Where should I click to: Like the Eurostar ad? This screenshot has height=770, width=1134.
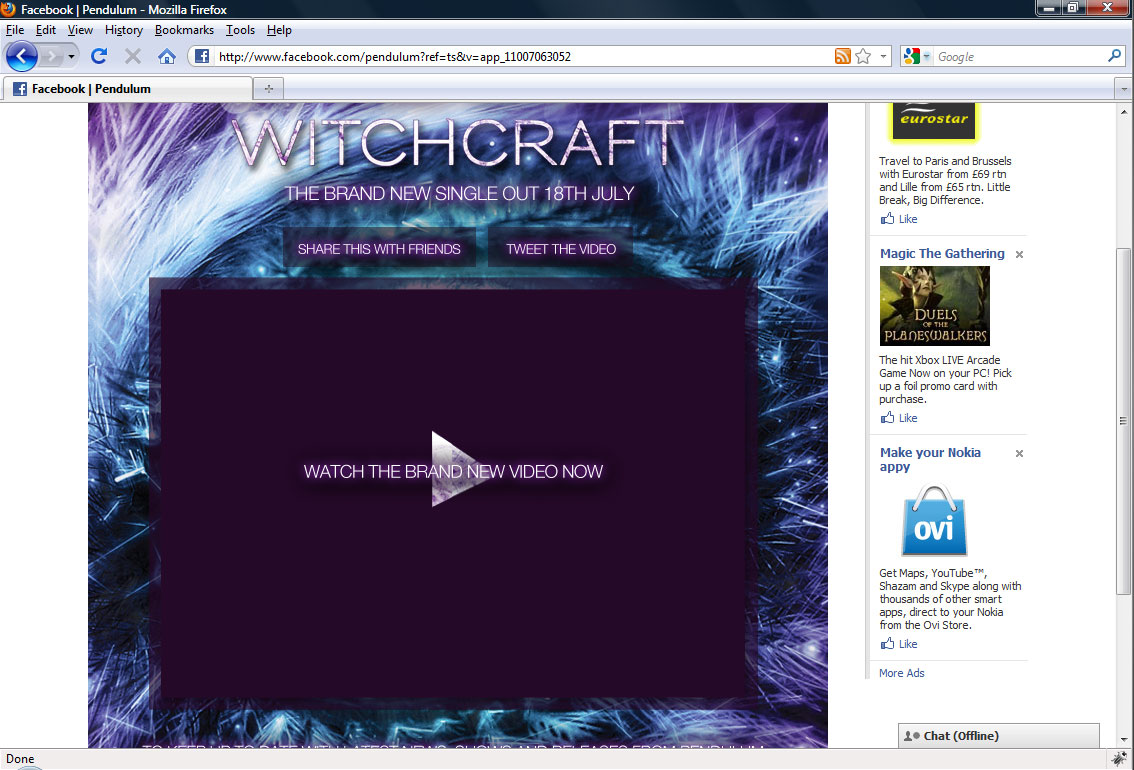908,219
